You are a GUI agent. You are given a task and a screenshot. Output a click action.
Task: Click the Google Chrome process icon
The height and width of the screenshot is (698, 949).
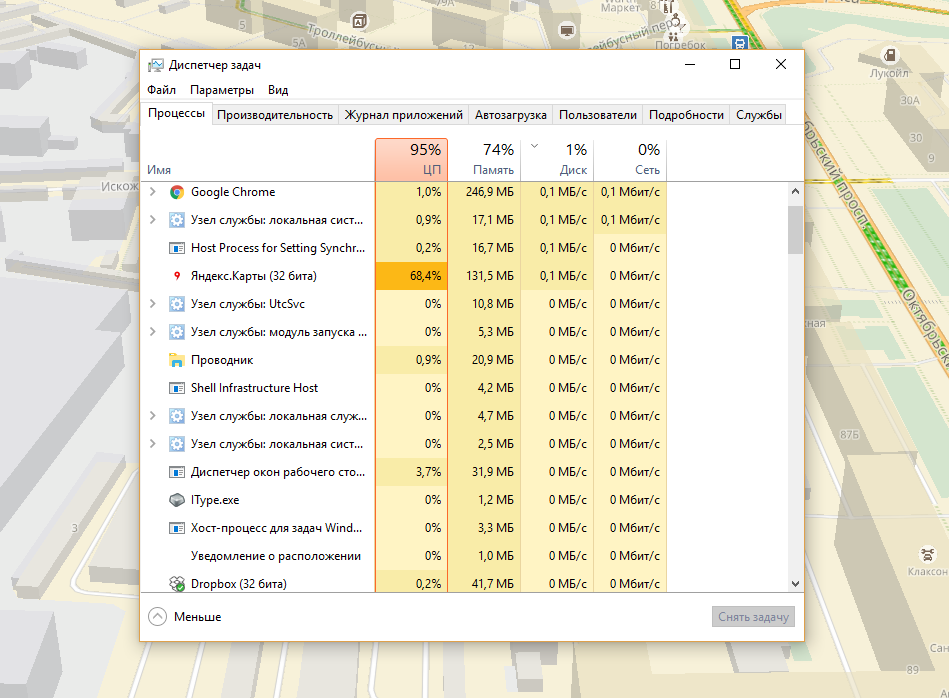[176, 192]
